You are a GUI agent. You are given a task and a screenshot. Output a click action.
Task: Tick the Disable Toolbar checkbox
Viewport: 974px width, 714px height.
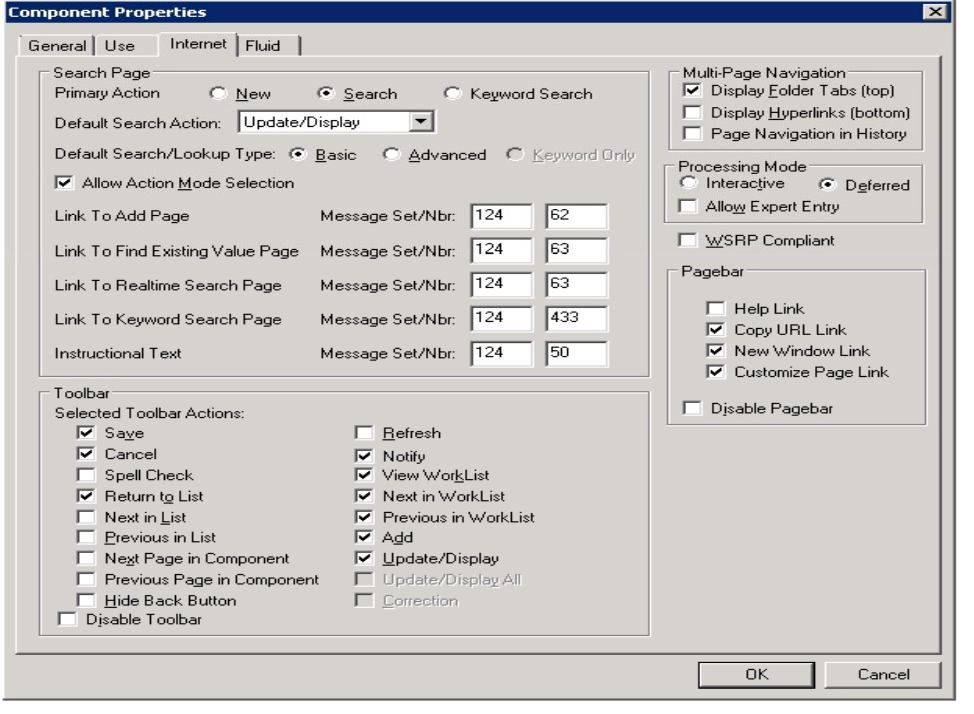pos(65,622)
